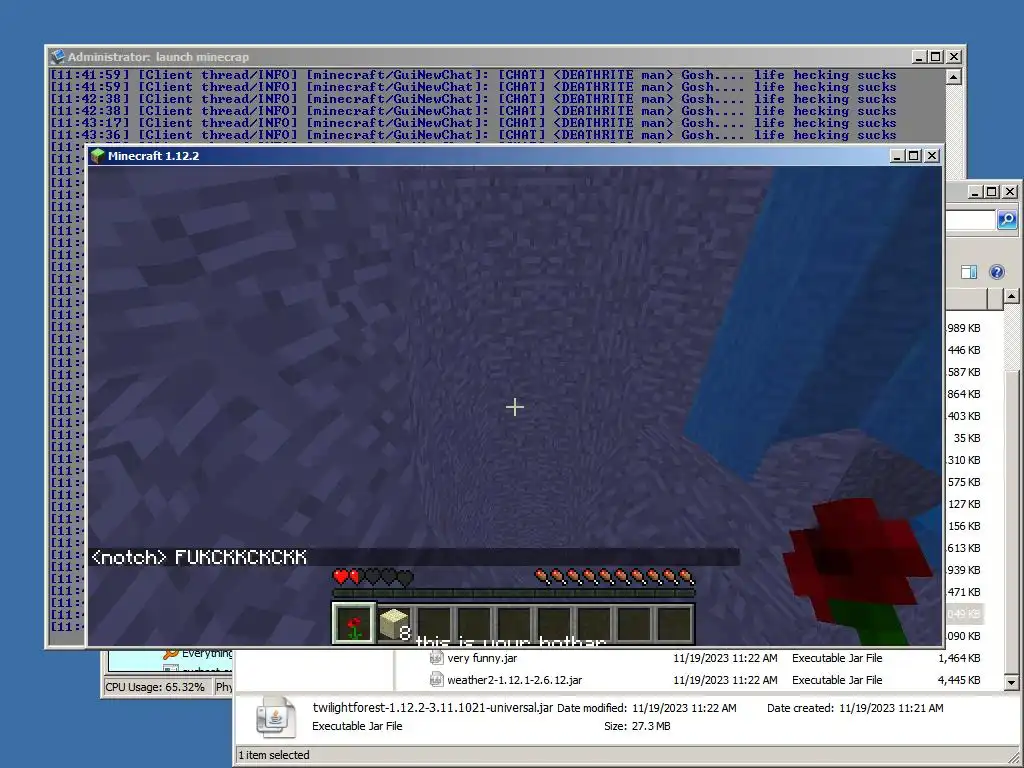Screen dimensions: 1024x768
Task: Click the Explorer search input field
Action: coord(970,220)
